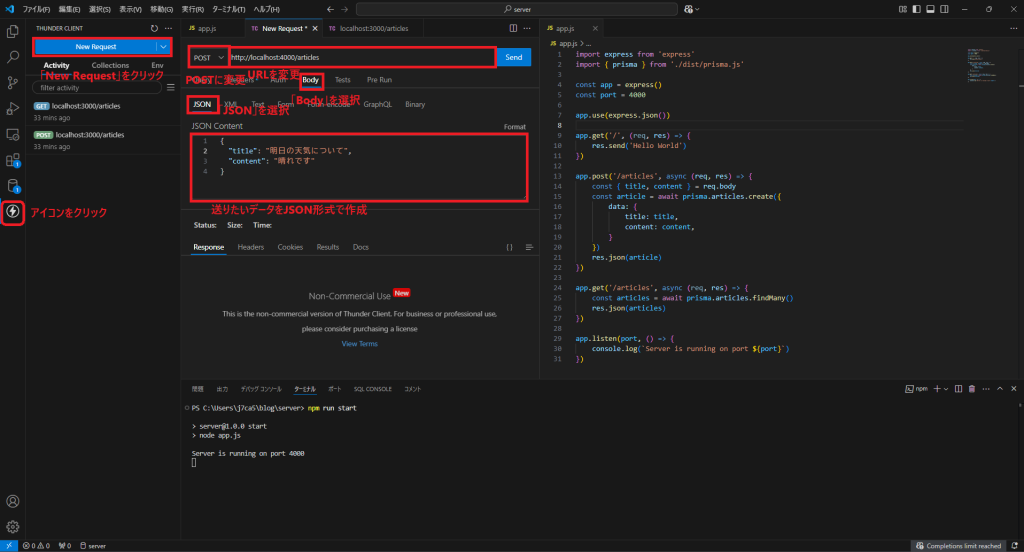Follow the View Terms link
The height and width of the screenshot is (552, 1024).
tap(359, 343)
